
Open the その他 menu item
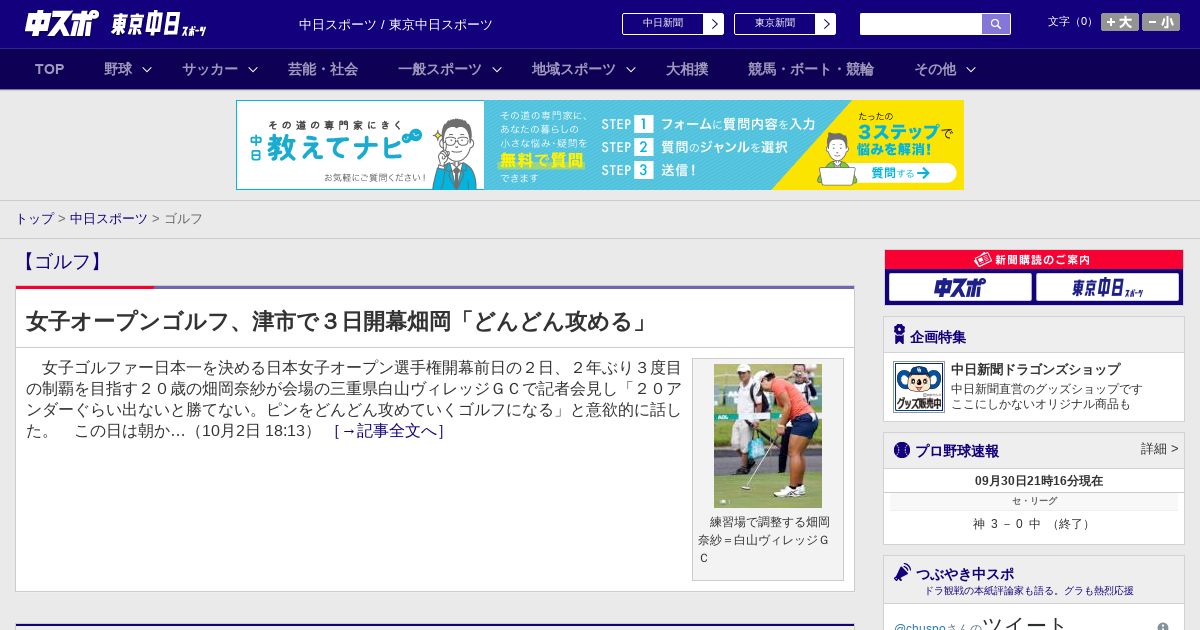pyautogui.click(x=935, y=69)
